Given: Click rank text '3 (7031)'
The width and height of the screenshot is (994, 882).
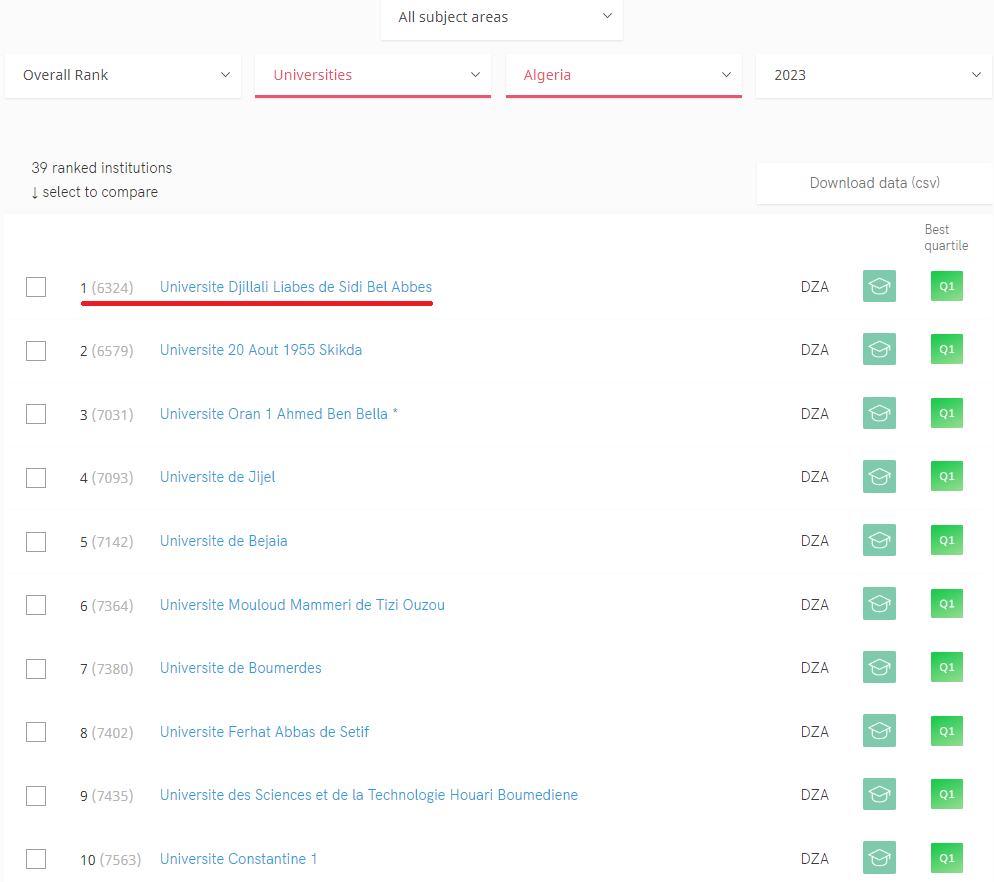Looking at the screenshot, I should pyautogui.click(x=106, y=415).
